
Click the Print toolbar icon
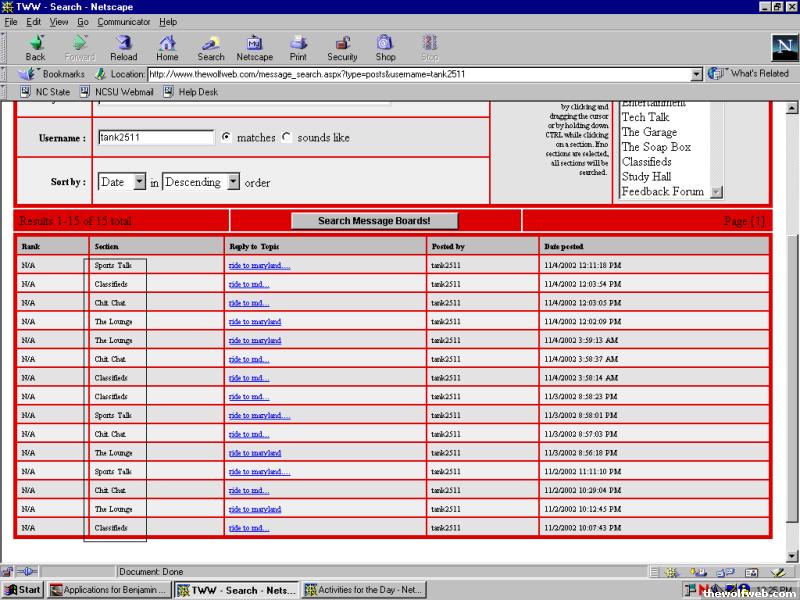point(298,44)
